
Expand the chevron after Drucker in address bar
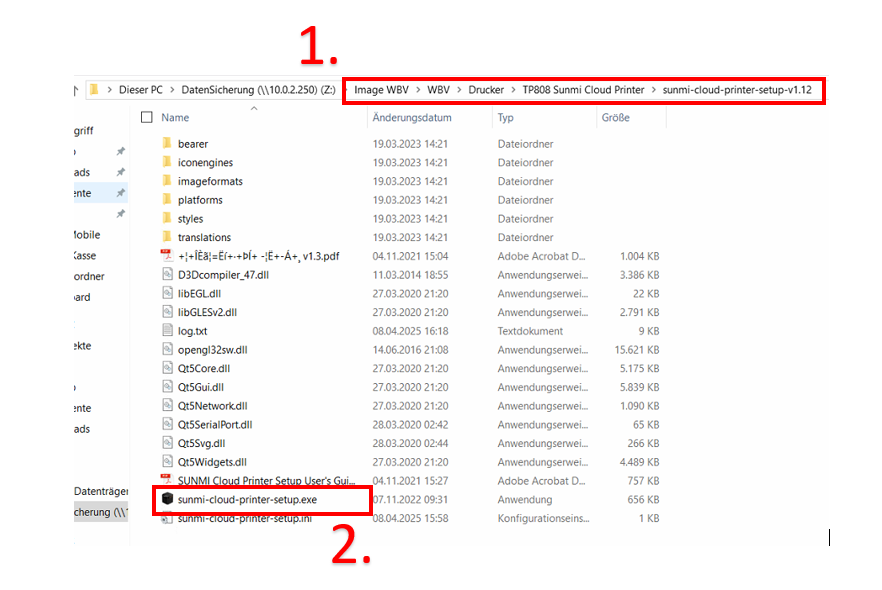click(x=513, y=90)
